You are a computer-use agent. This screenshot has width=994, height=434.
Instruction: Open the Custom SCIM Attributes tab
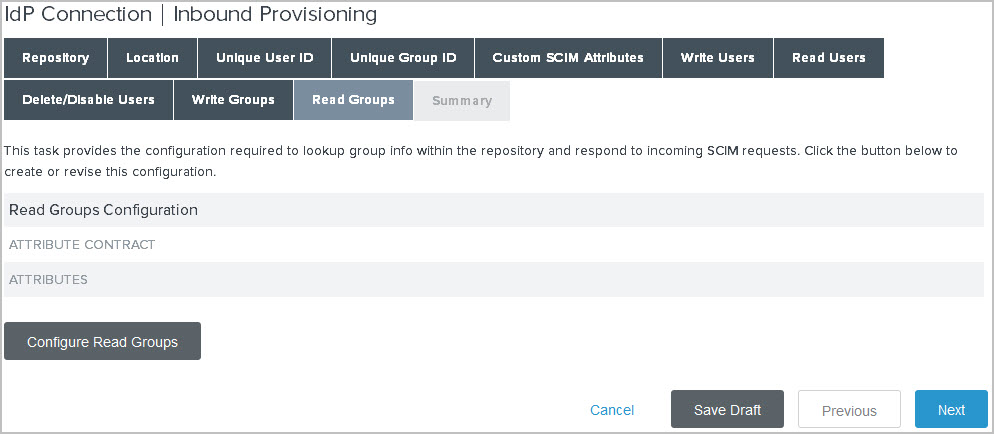tap(568, 58)
